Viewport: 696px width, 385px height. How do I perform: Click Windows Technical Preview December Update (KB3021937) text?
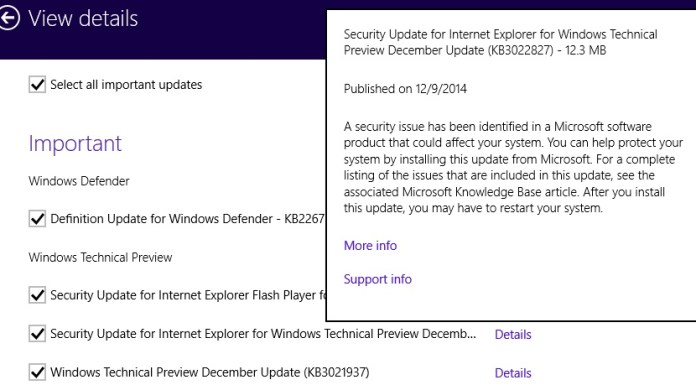pyautogui.click(x=210, y=372)
